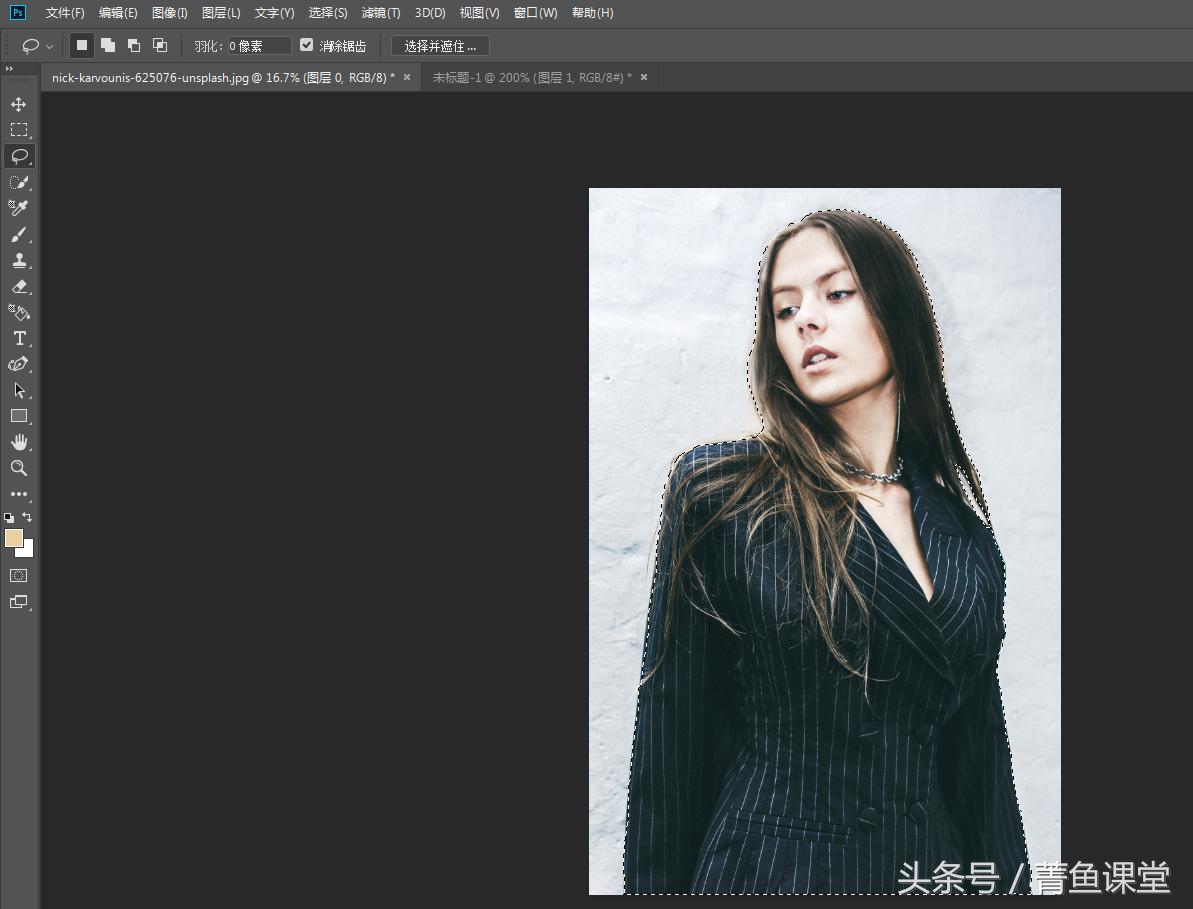Screen dimensions: 1193x909
Task: Open the 选择(S) menu
Action: [328, 13]
